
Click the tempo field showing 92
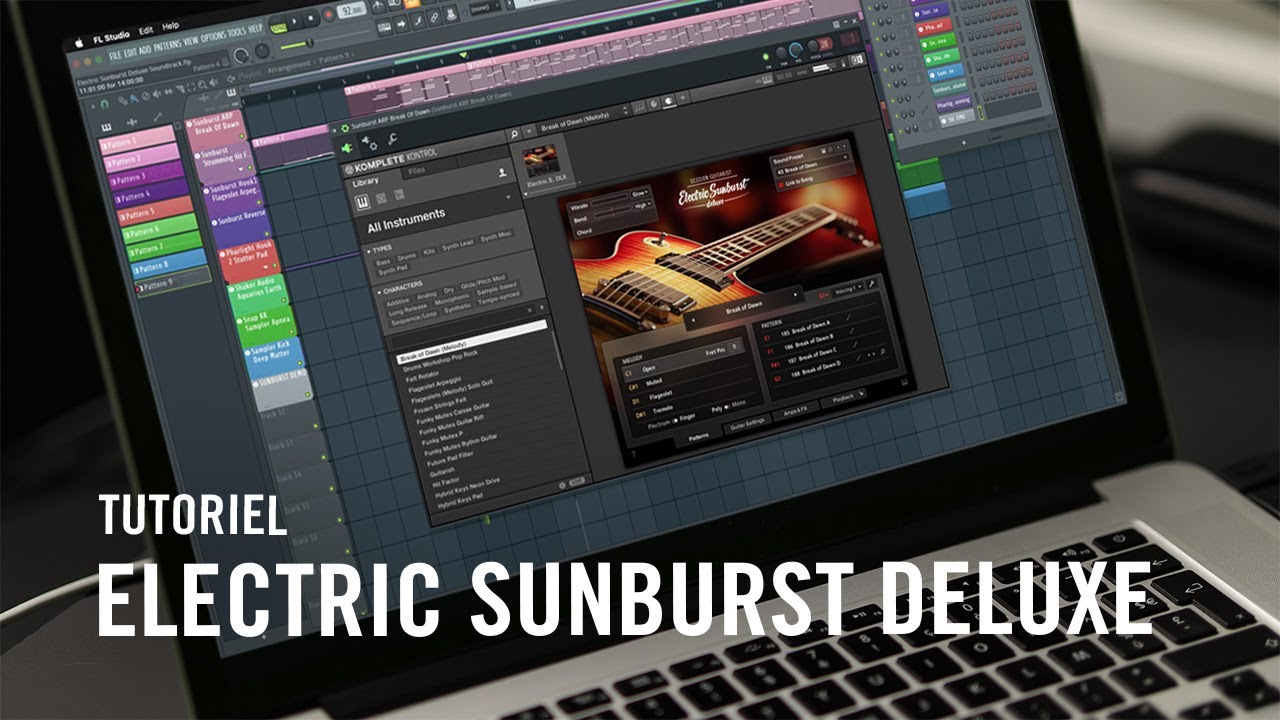tap(352, 11)
